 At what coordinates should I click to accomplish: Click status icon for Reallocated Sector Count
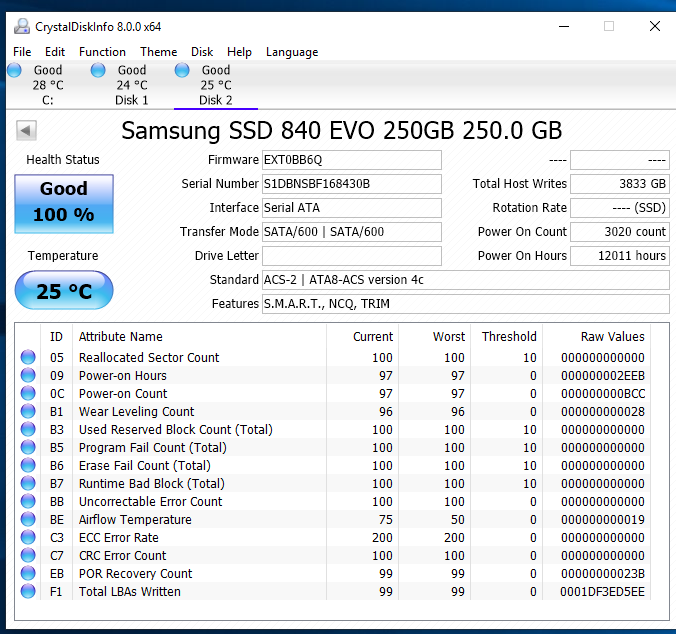click(28, 358)
